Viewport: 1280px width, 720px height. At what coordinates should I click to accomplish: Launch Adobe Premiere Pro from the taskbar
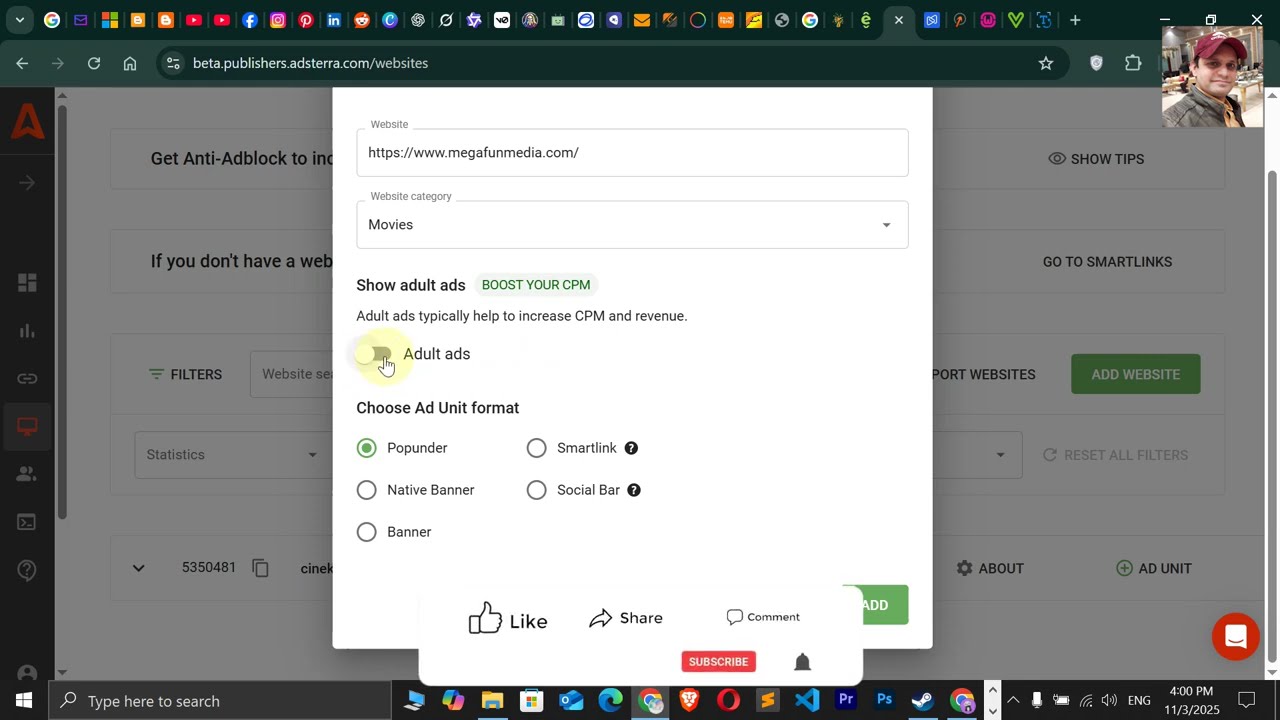tap(846, 701)
